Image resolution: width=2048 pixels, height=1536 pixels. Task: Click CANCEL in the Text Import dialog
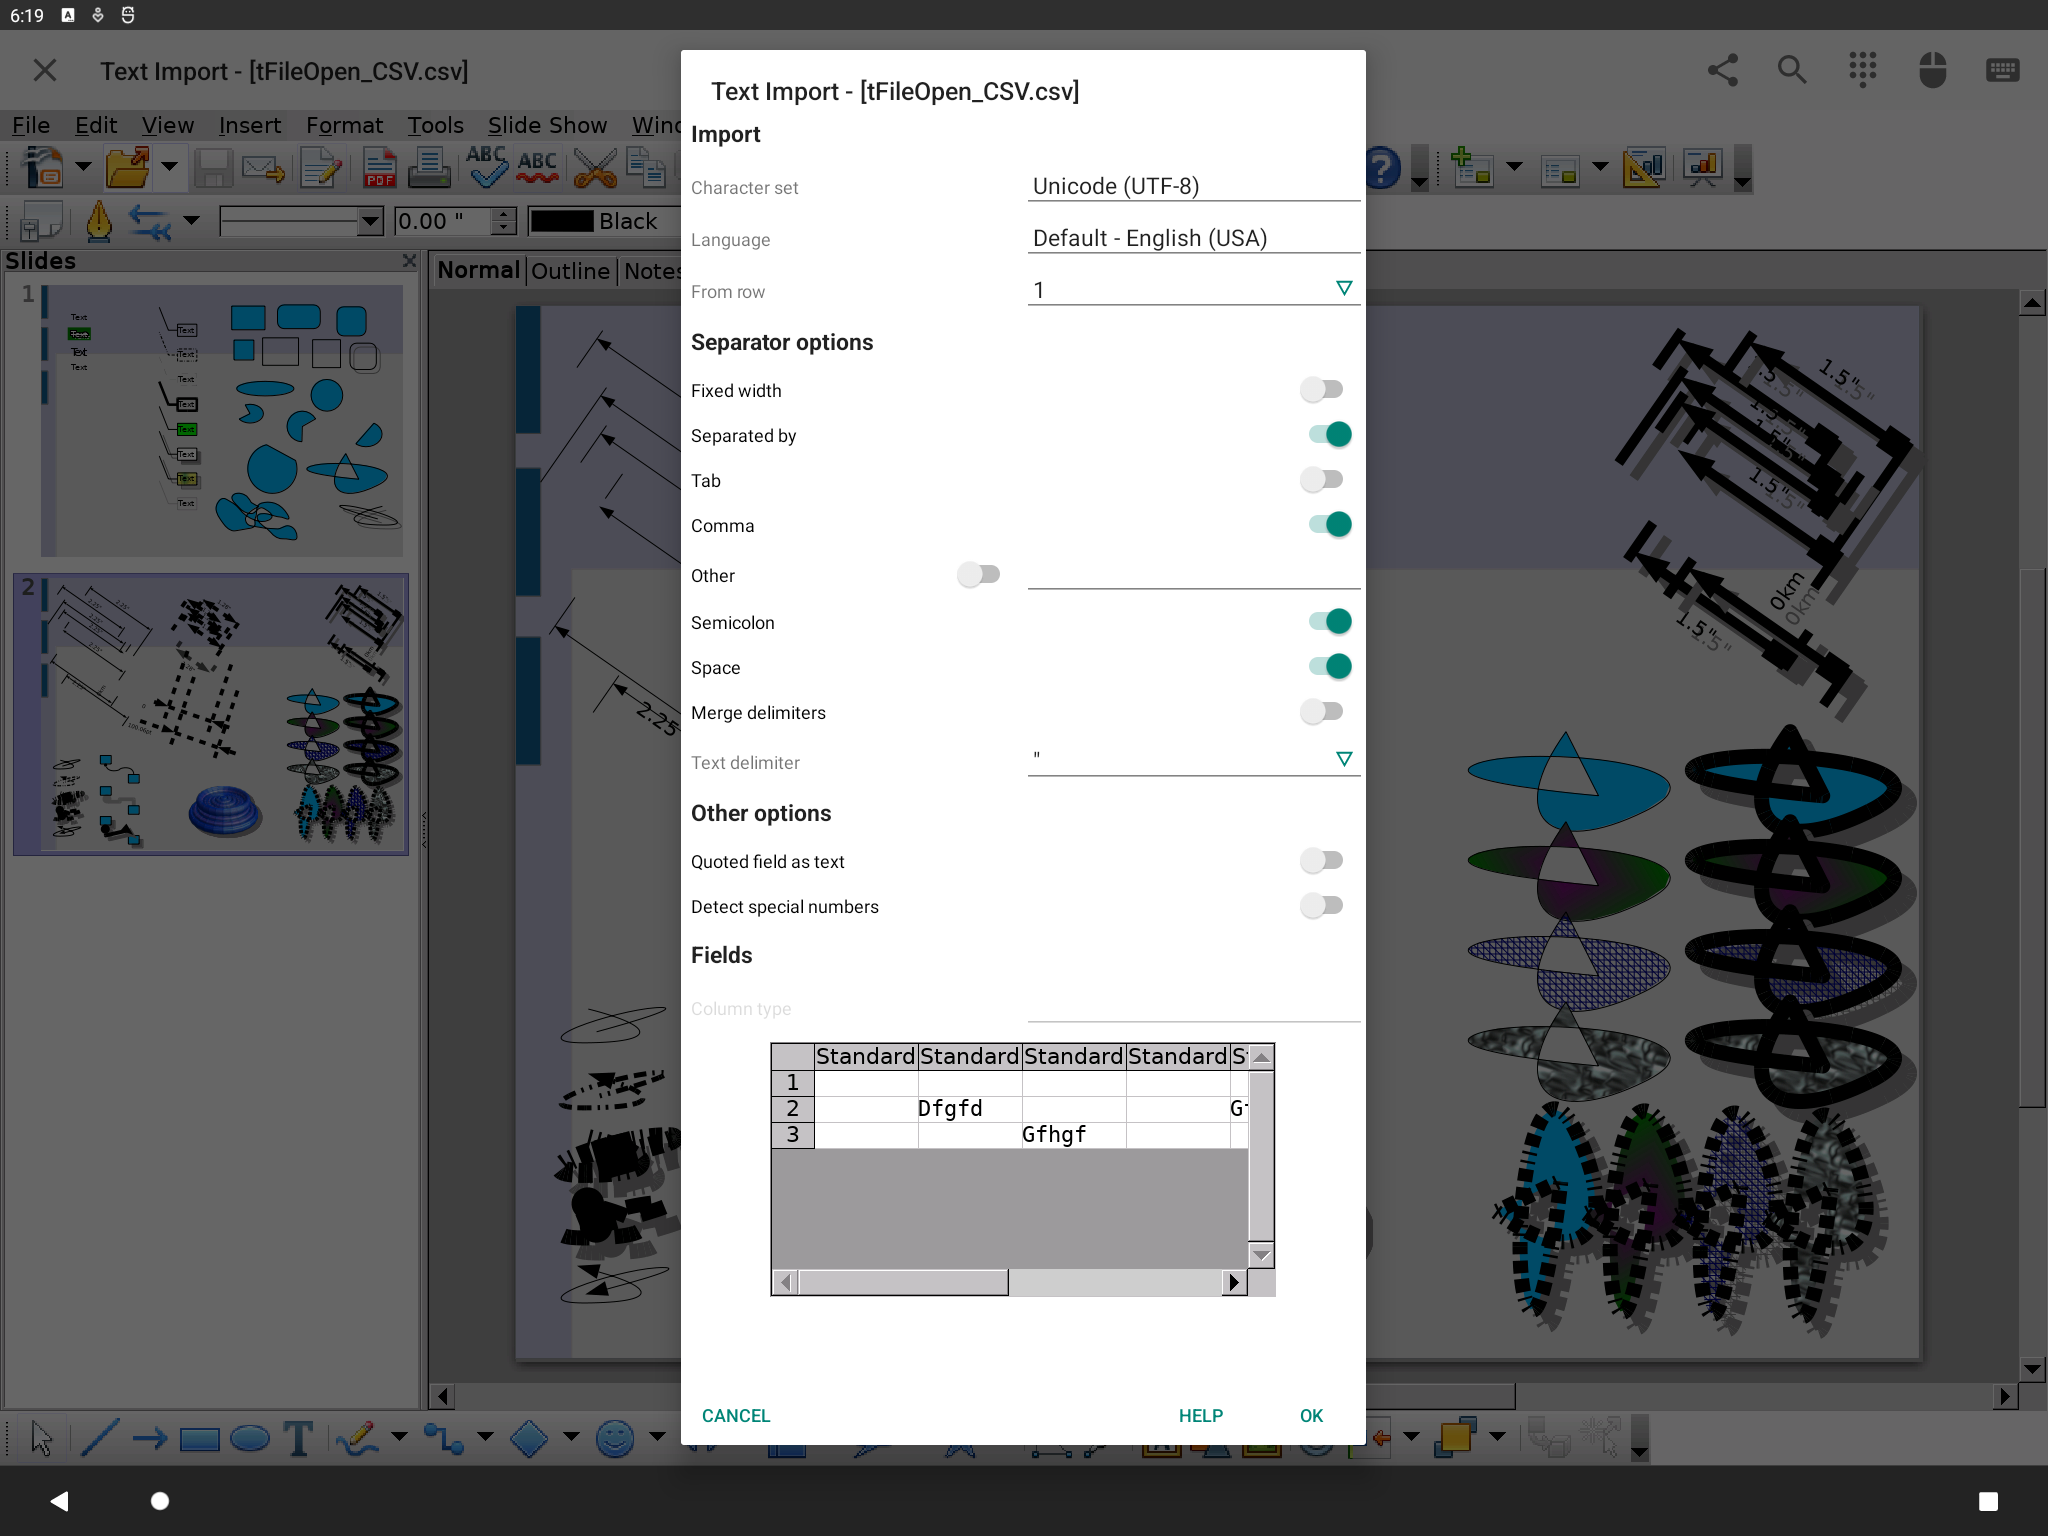tap(736, 1416)
